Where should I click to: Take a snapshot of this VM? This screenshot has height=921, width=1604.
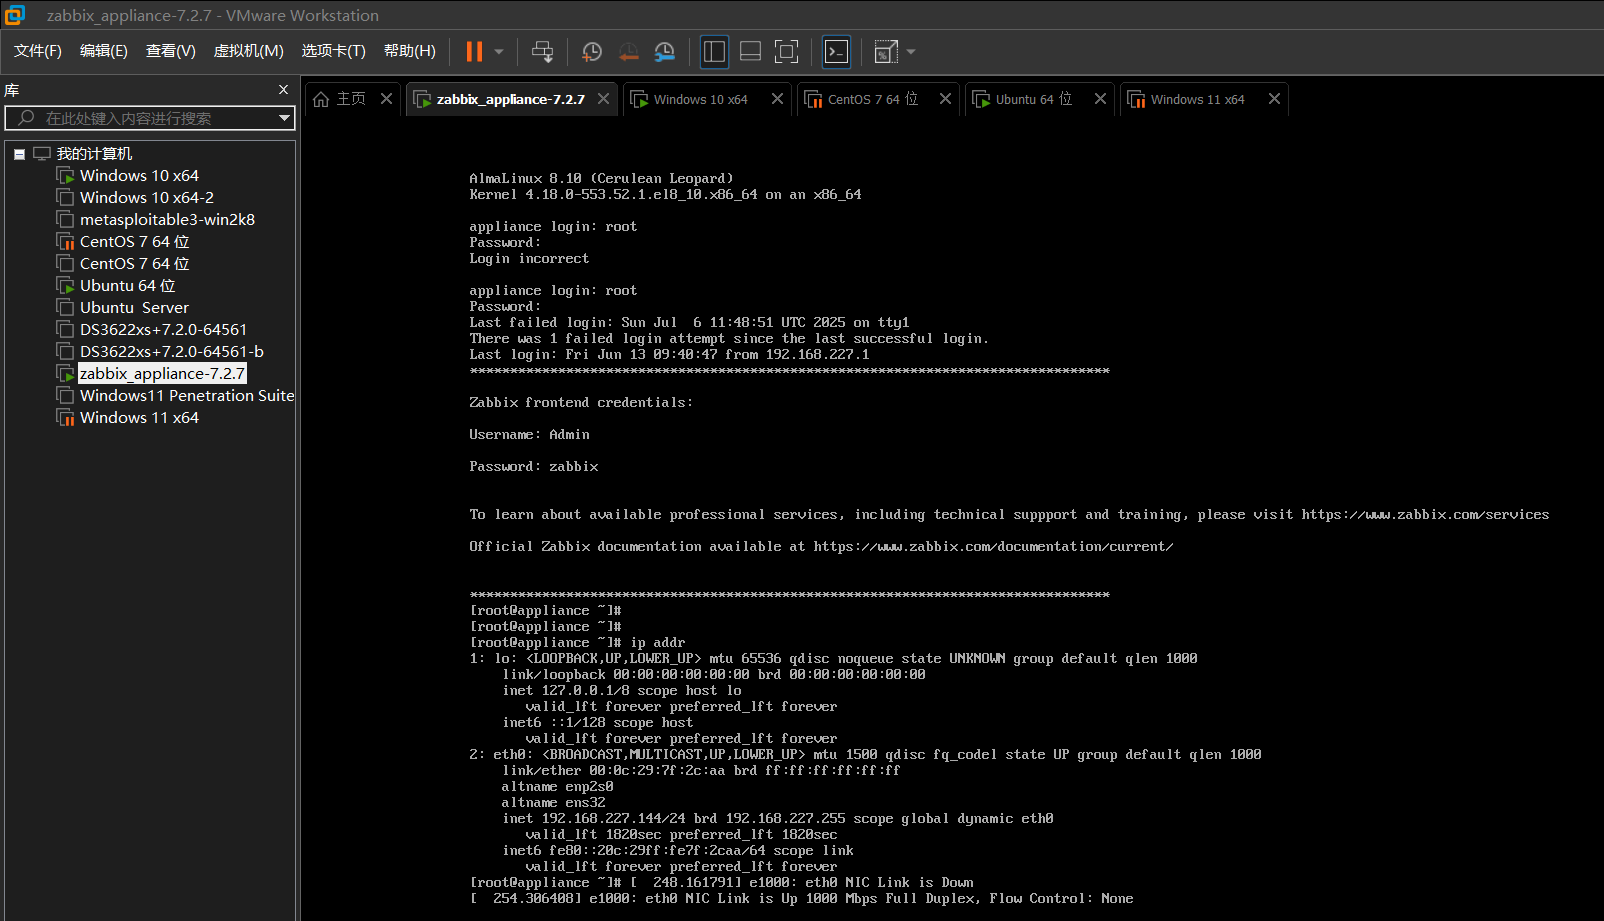click(592, 51)
